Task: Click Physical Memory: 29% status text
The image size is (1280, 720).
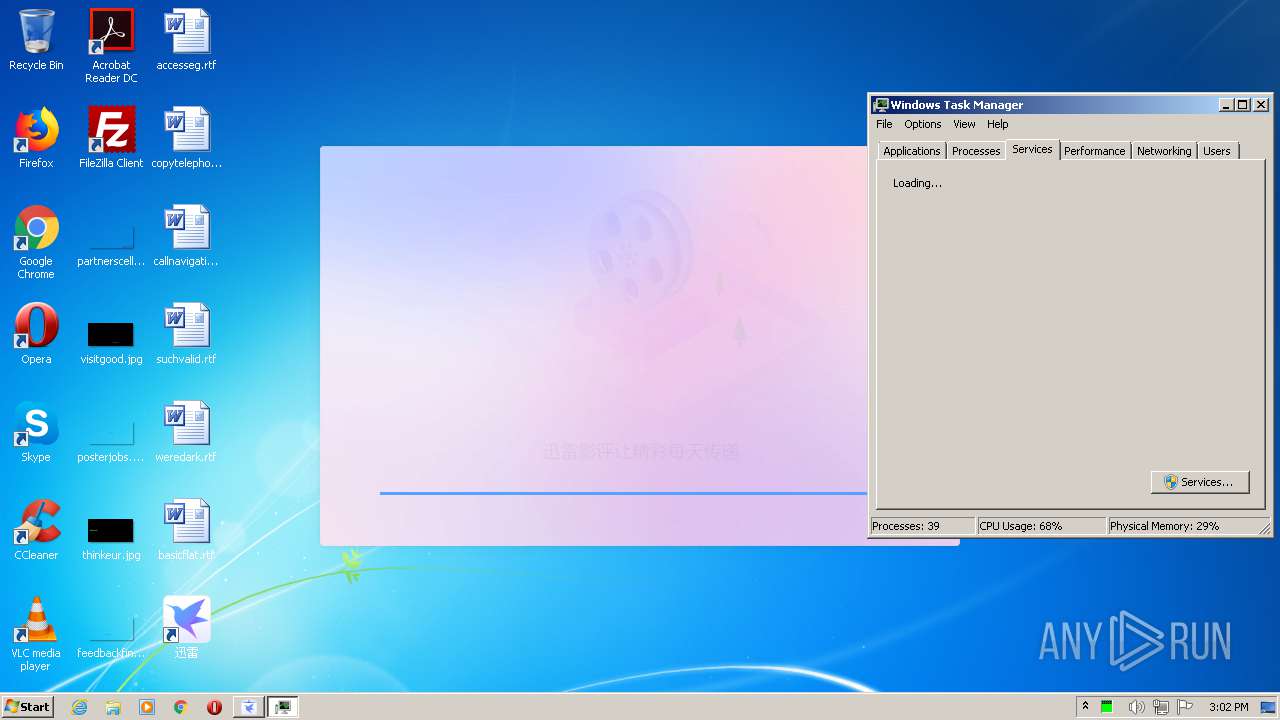Action: (1164, 526)
